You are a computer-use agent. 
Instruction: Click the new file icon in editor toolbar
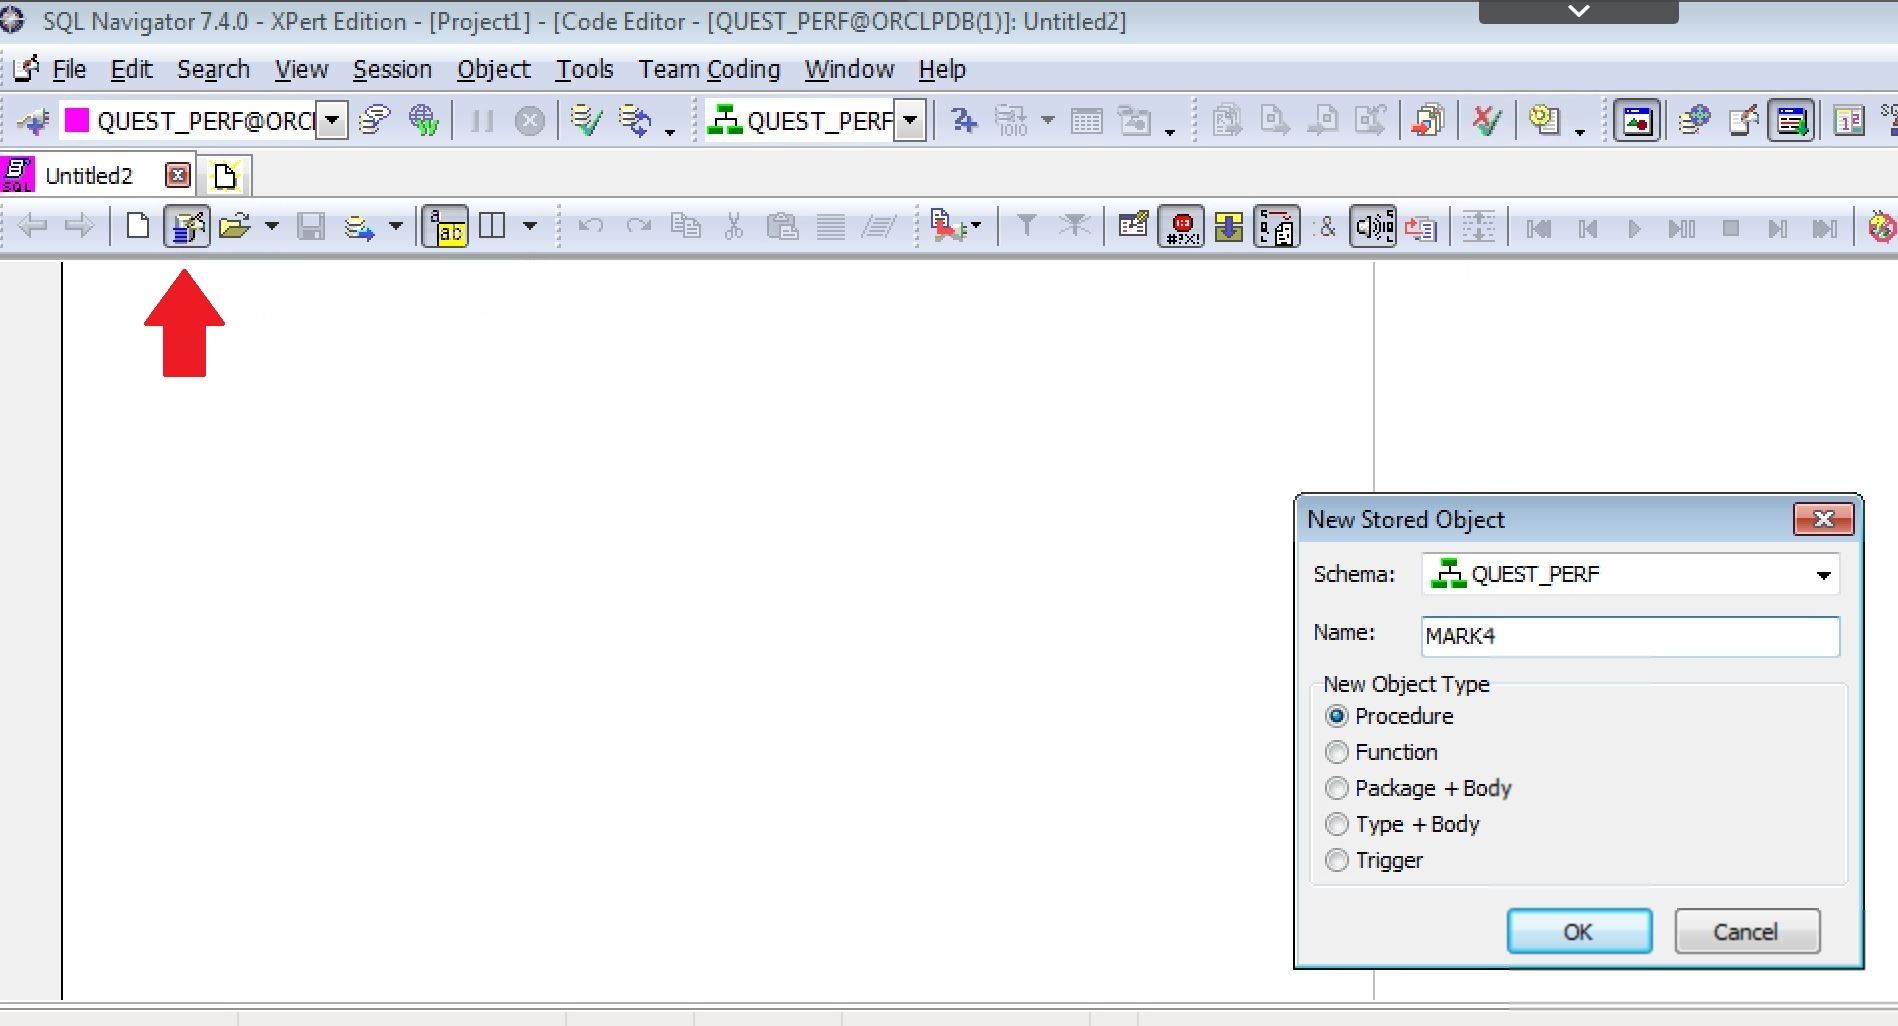[138, 226]
